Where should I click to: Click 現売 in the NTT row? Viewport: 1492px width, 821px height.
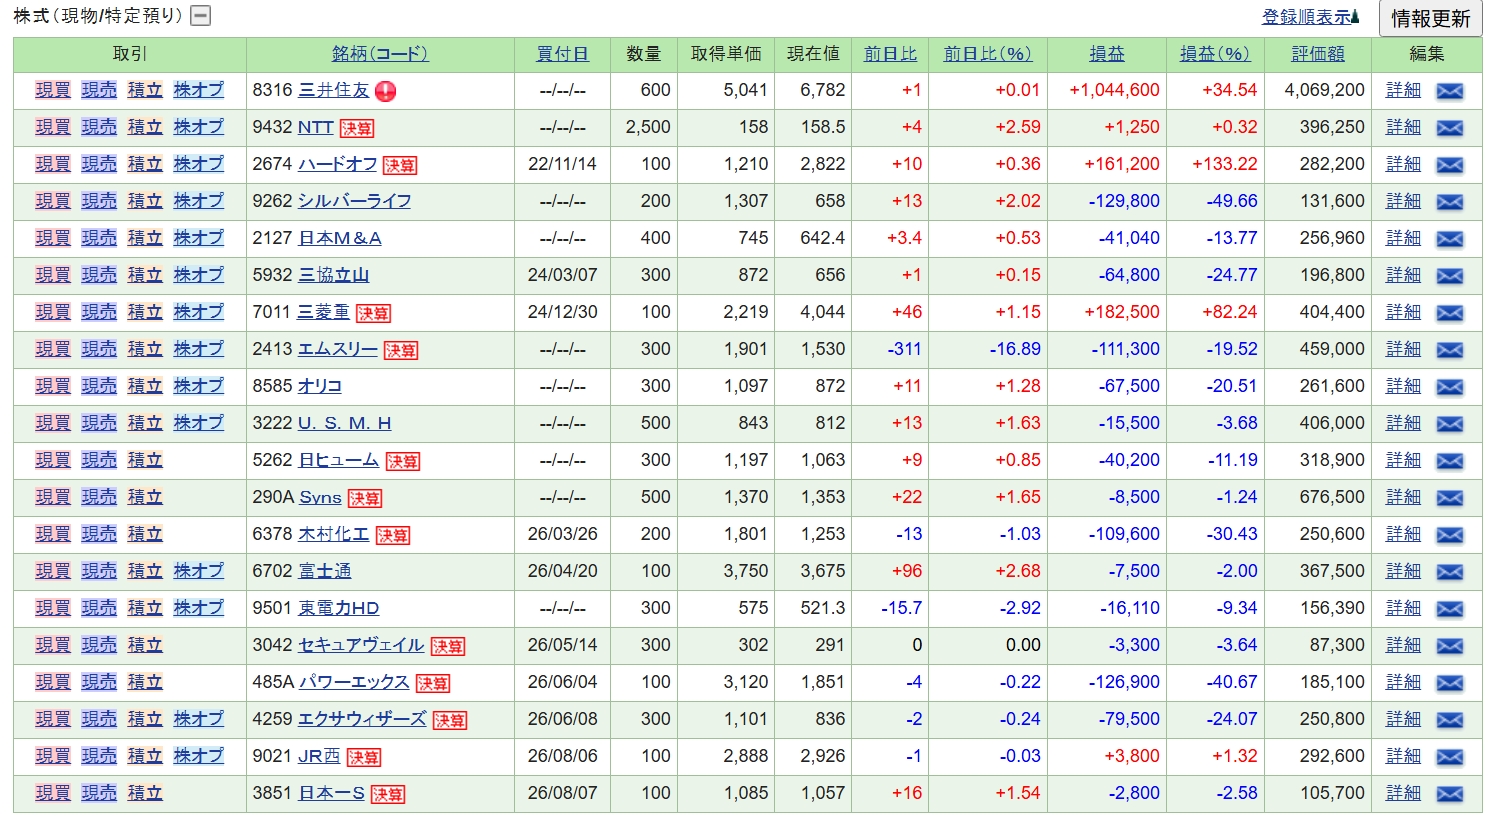99,127
